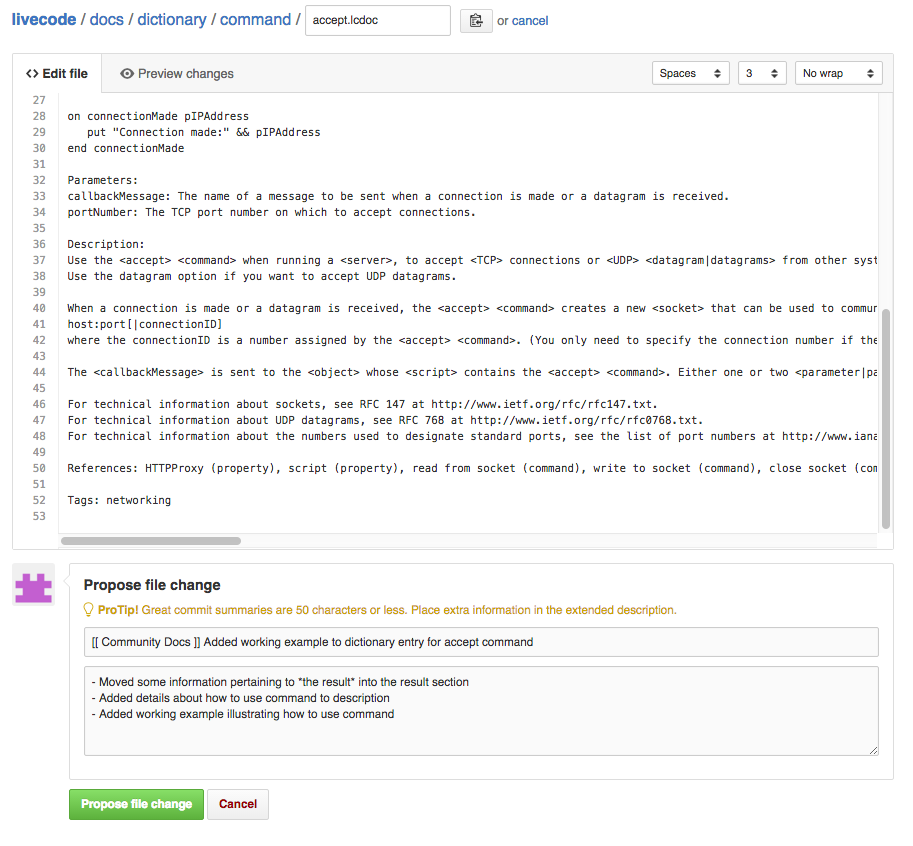
Task: Grab the editor horizontal scrollbar
Action: [150, 541]
